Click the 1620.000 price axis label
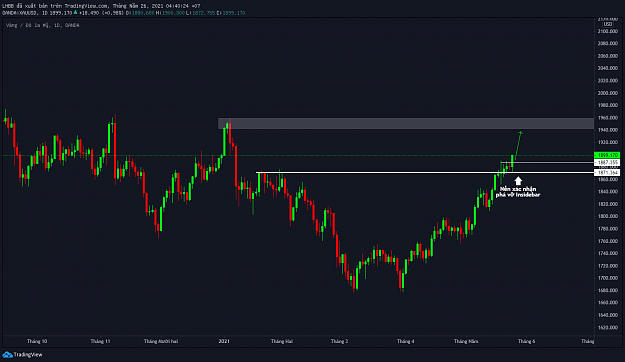625x362 pixels. [608, 327]
